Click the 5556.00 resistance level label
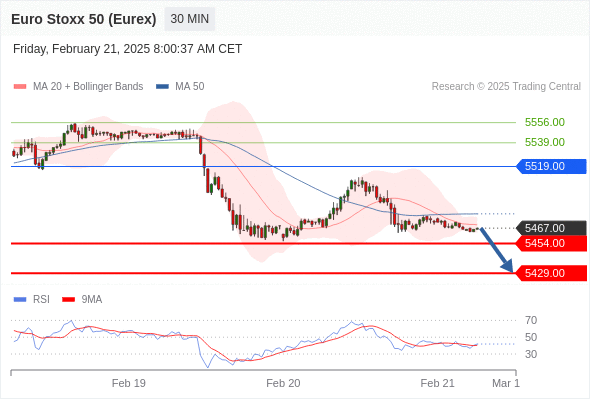This screenshot has width=590, height=400. [x=545, y=122]
